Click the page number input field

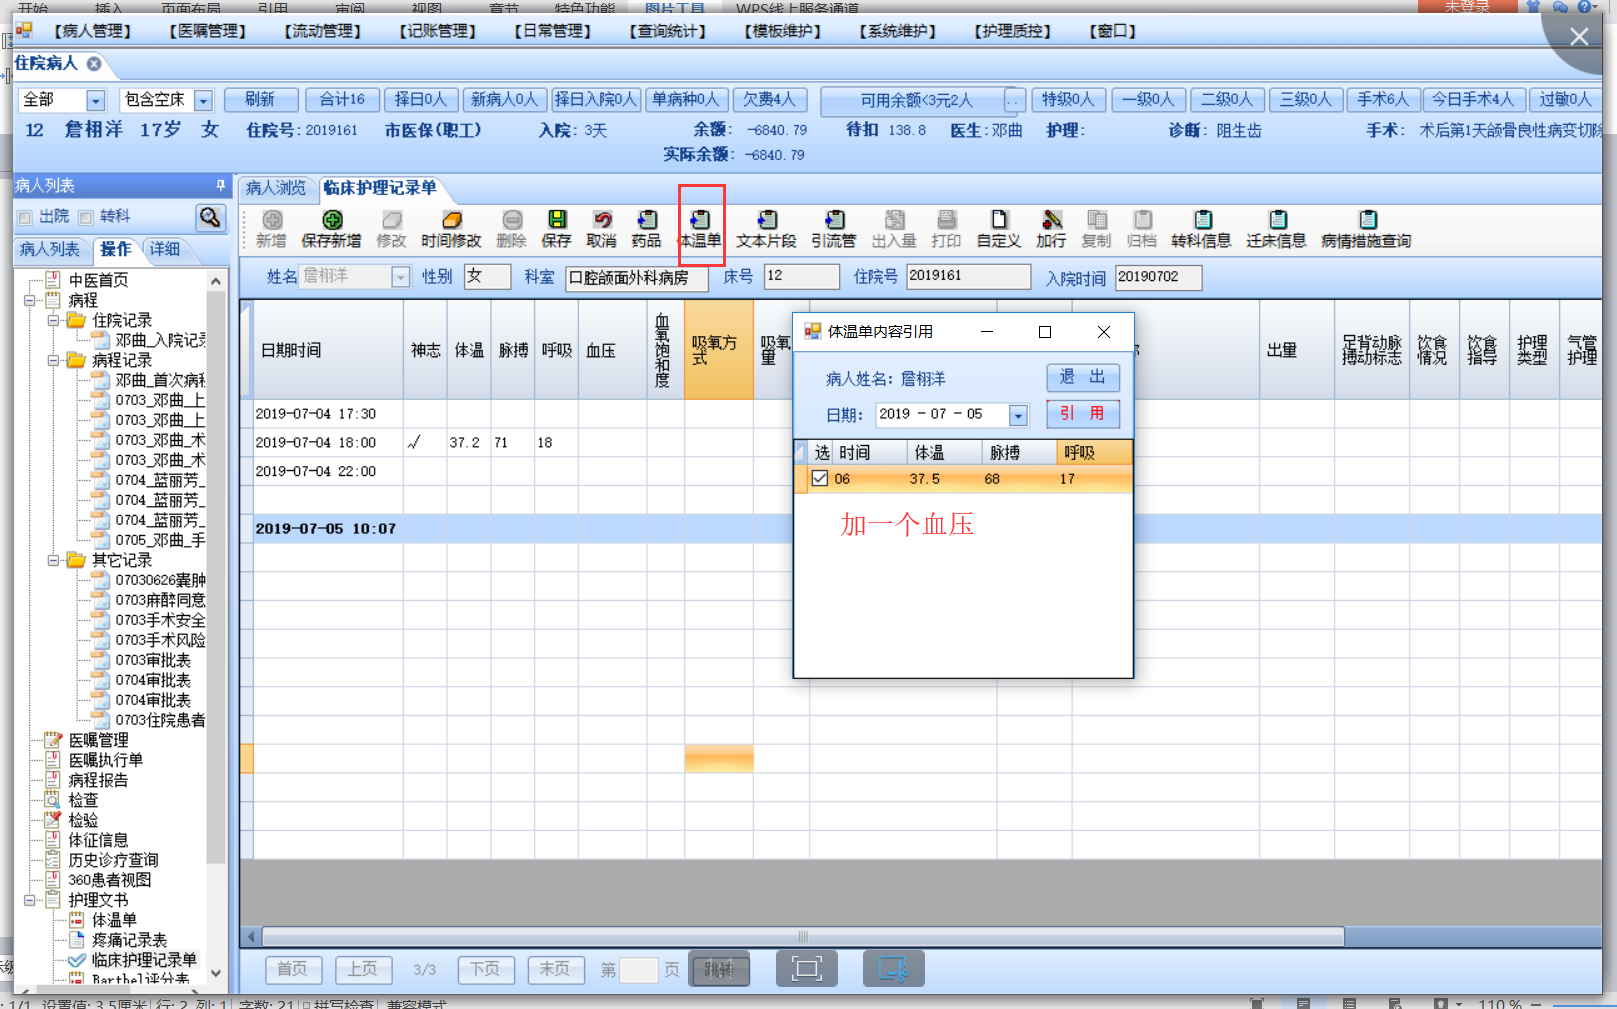point(638,969)
